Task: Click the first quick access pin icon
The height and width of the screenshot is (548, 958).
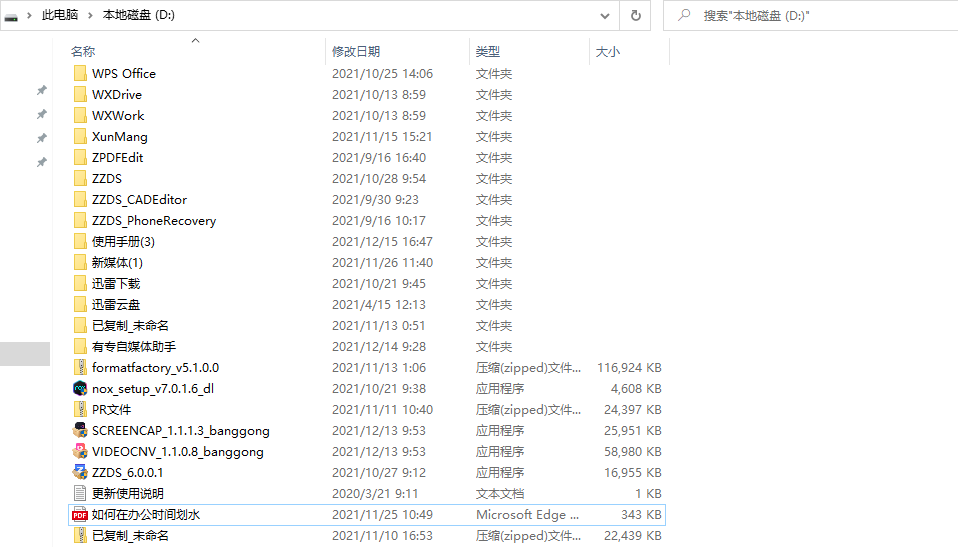Action: click(42, 90)
